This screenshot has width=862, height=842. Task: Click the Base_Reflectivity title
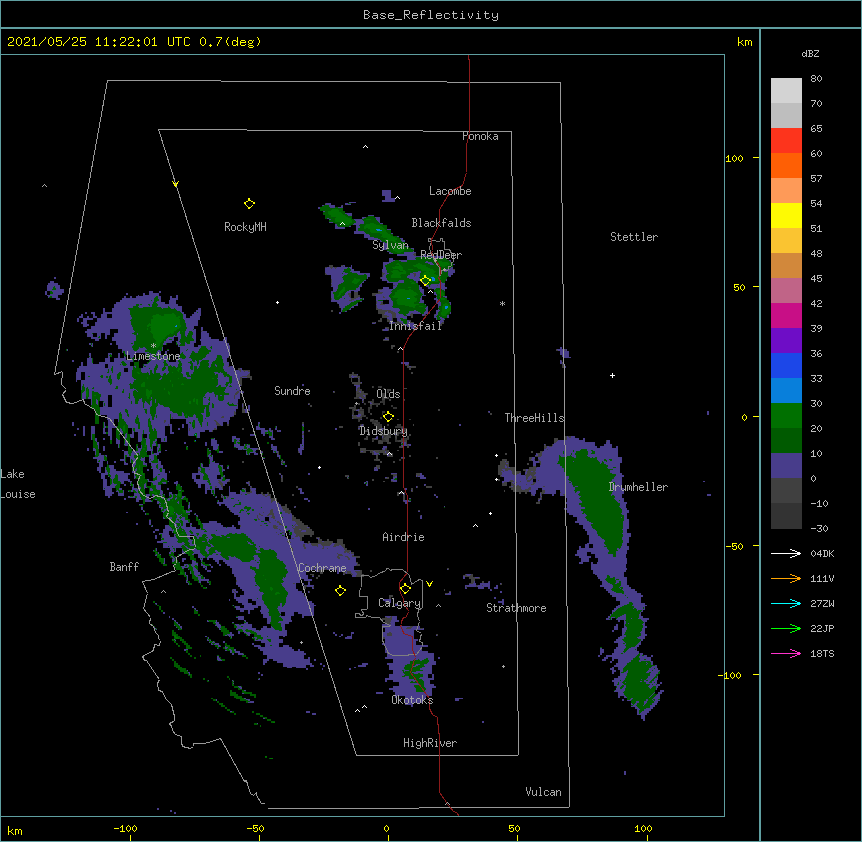point(431,15)
